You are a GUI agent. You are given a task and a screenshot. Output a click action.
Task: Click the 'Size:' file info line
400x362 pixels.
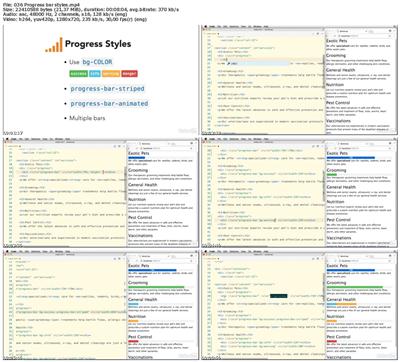click(x=91, y=10)
